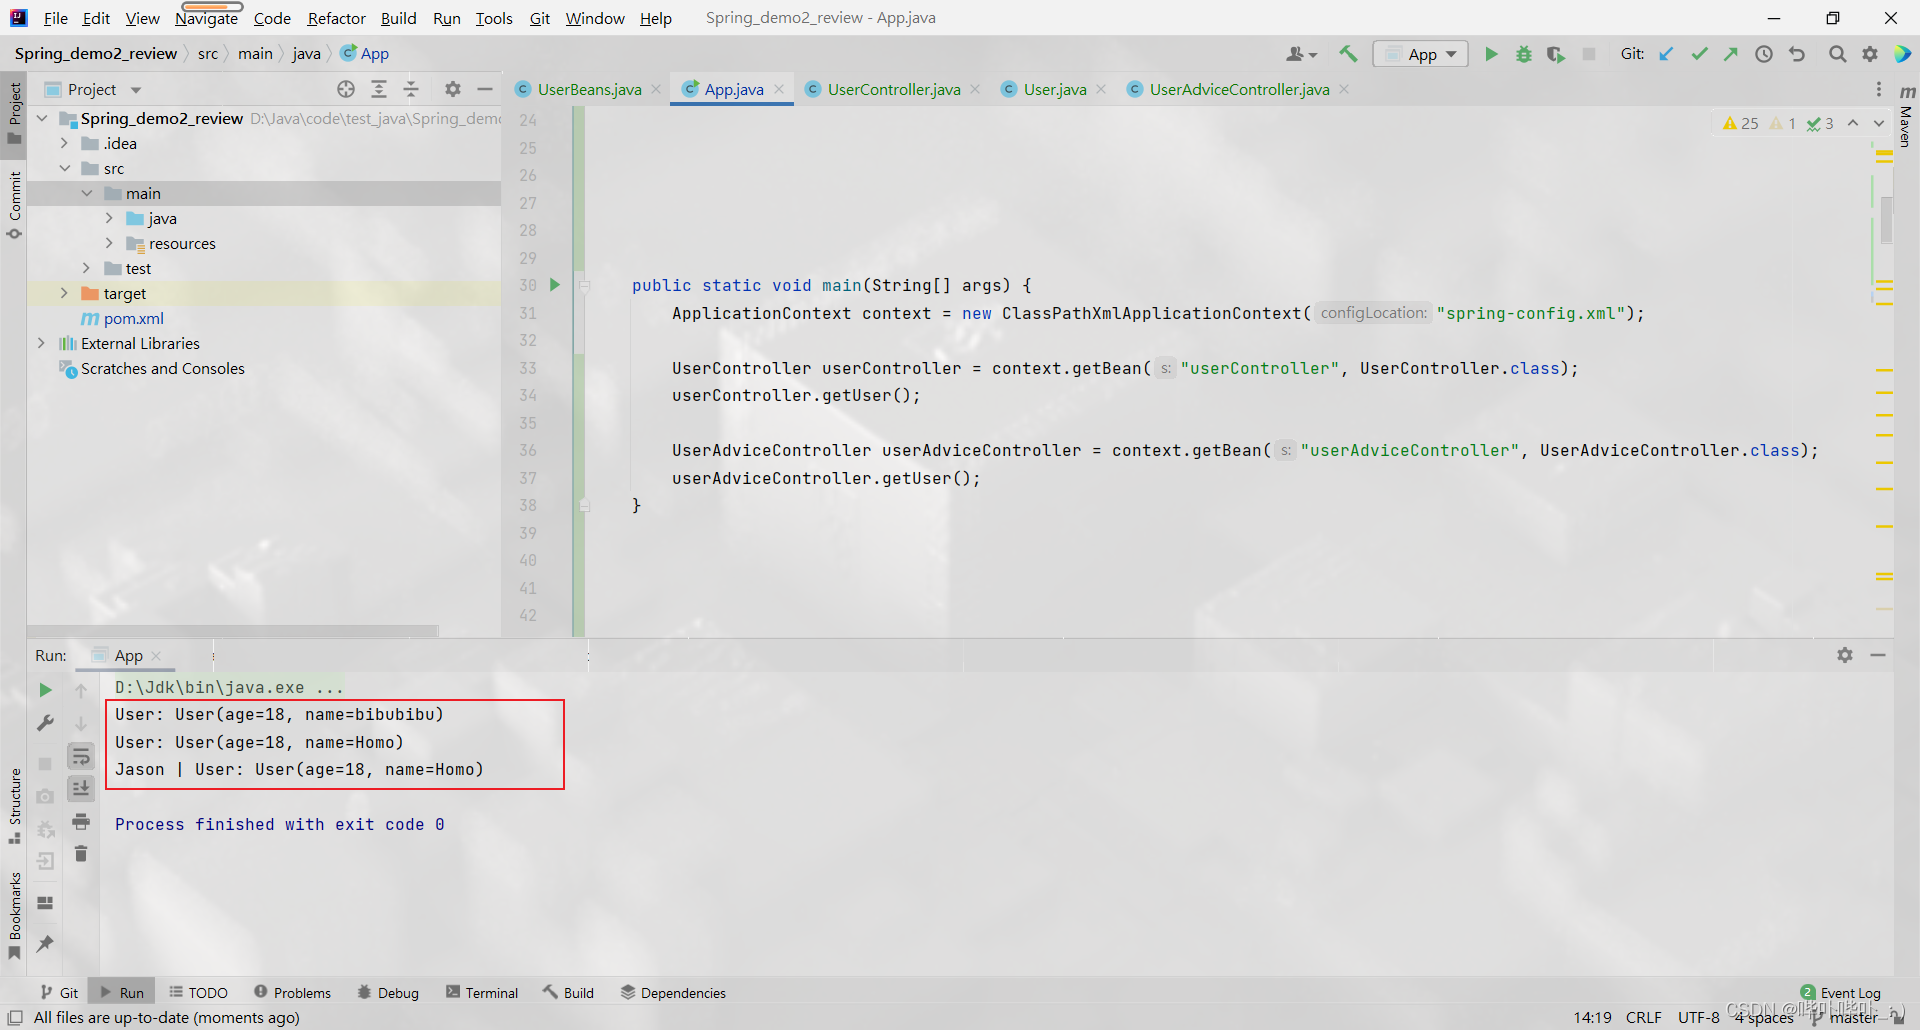Screen dimensions: 1920x1030
Task: Show Git history clock icon
Action: point(1764,54)
